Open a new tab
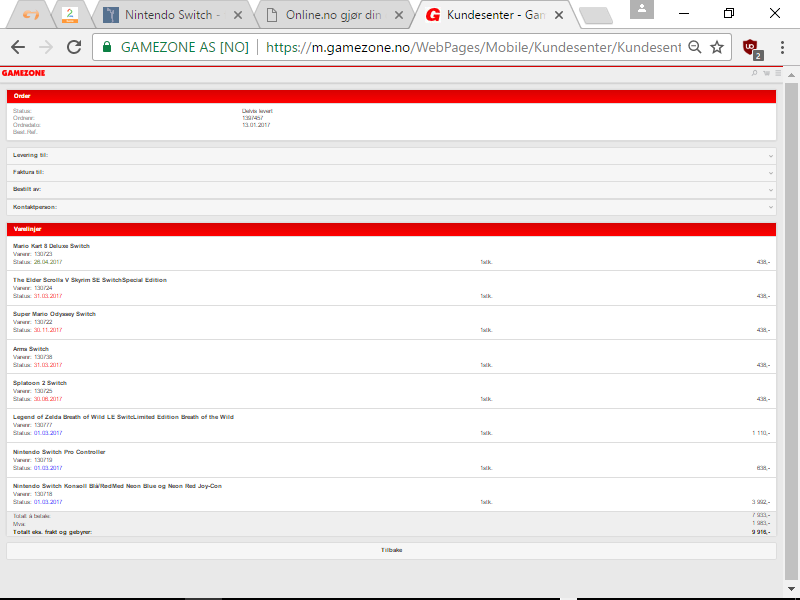 [x=595, y=16]
